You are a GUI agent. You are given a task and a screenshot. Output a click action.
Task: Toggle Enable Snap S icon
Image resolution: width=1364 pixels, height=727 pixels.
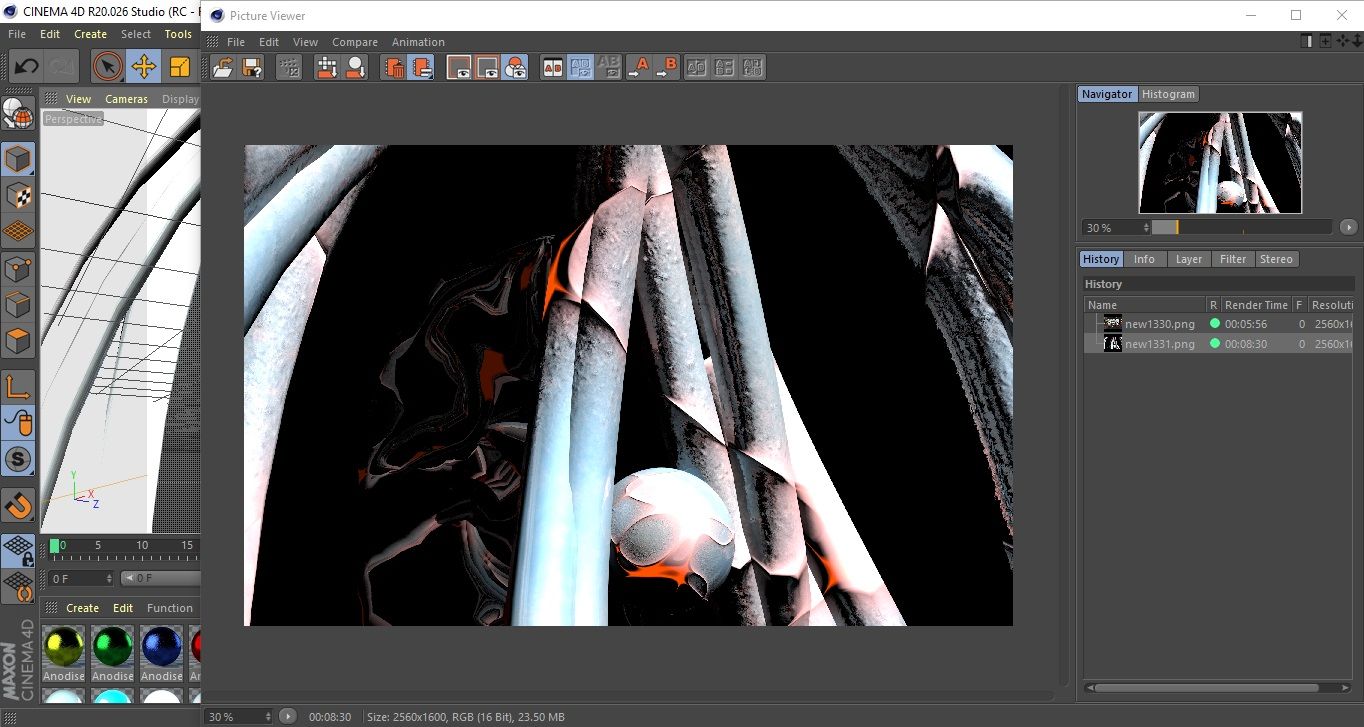coord(18,459)
